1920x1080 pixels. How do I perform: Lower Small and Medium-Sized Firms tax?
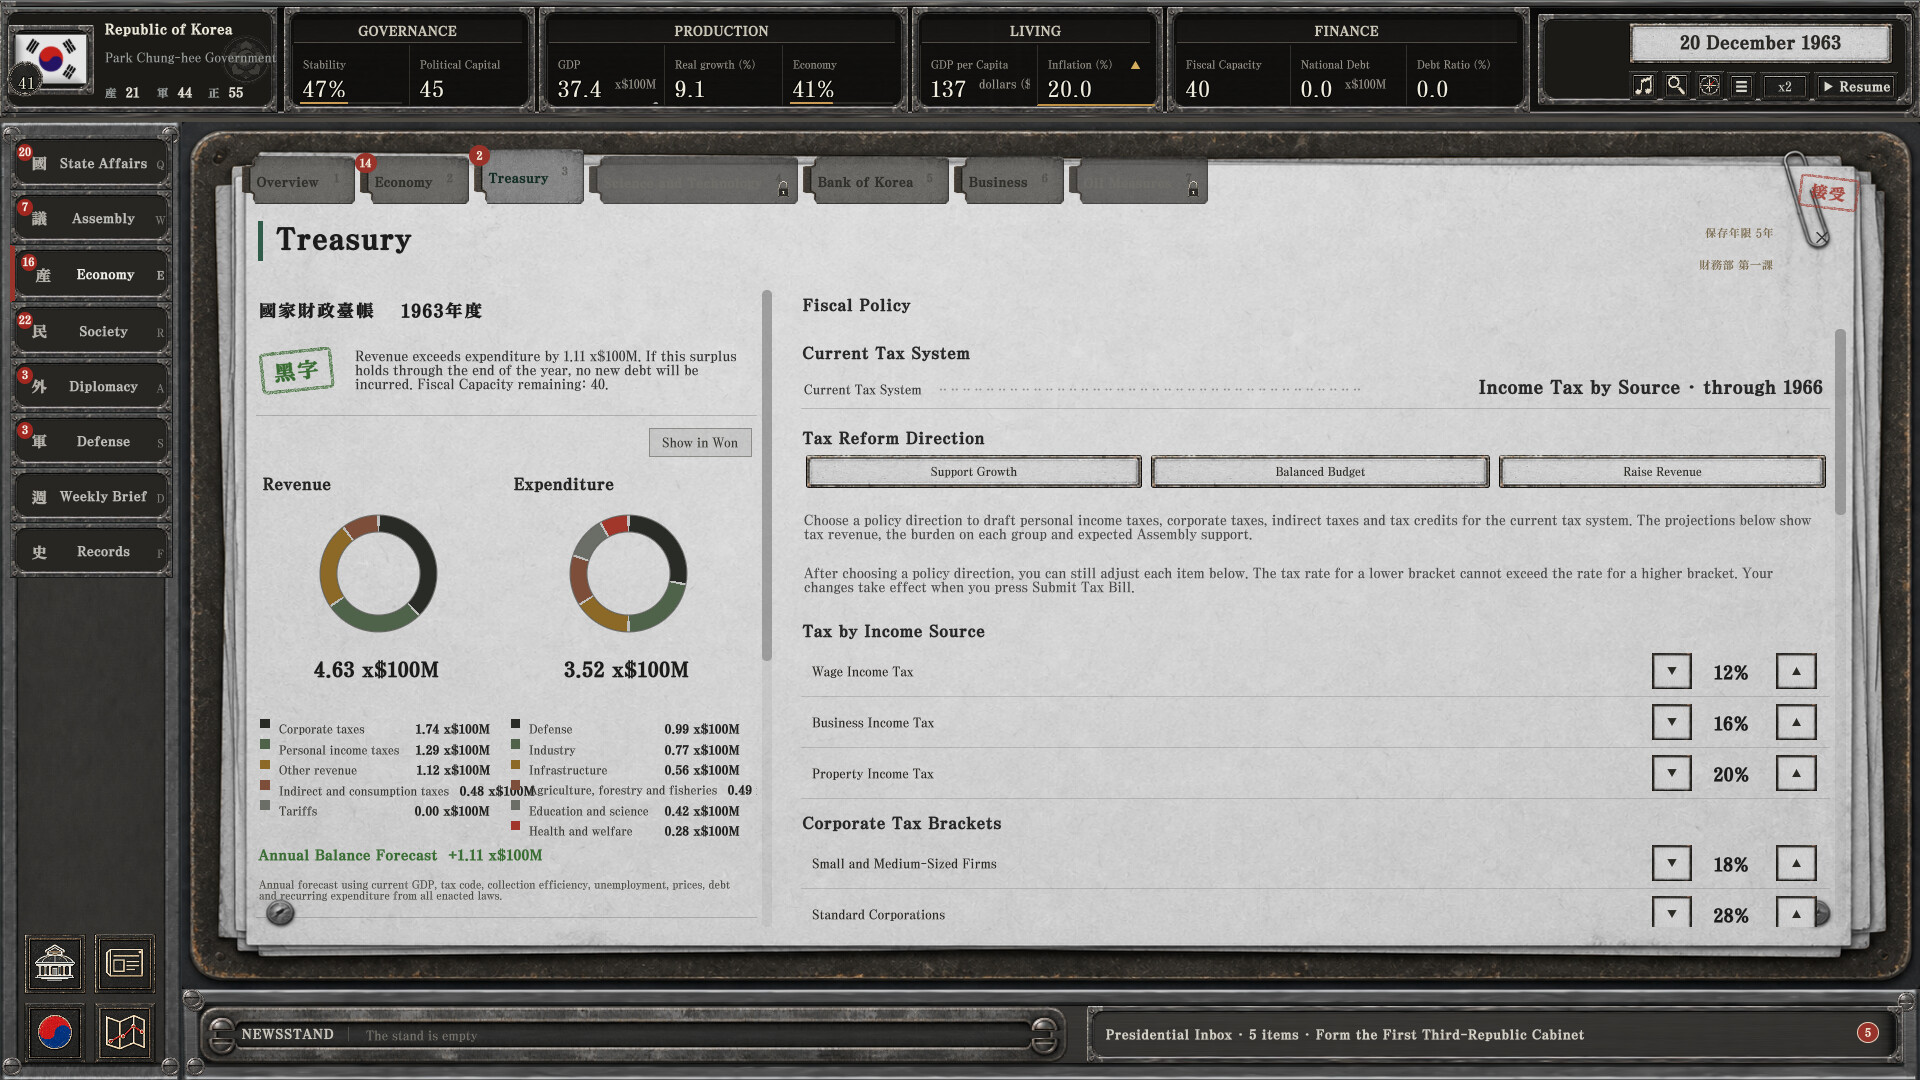[x=1671, y=864]
